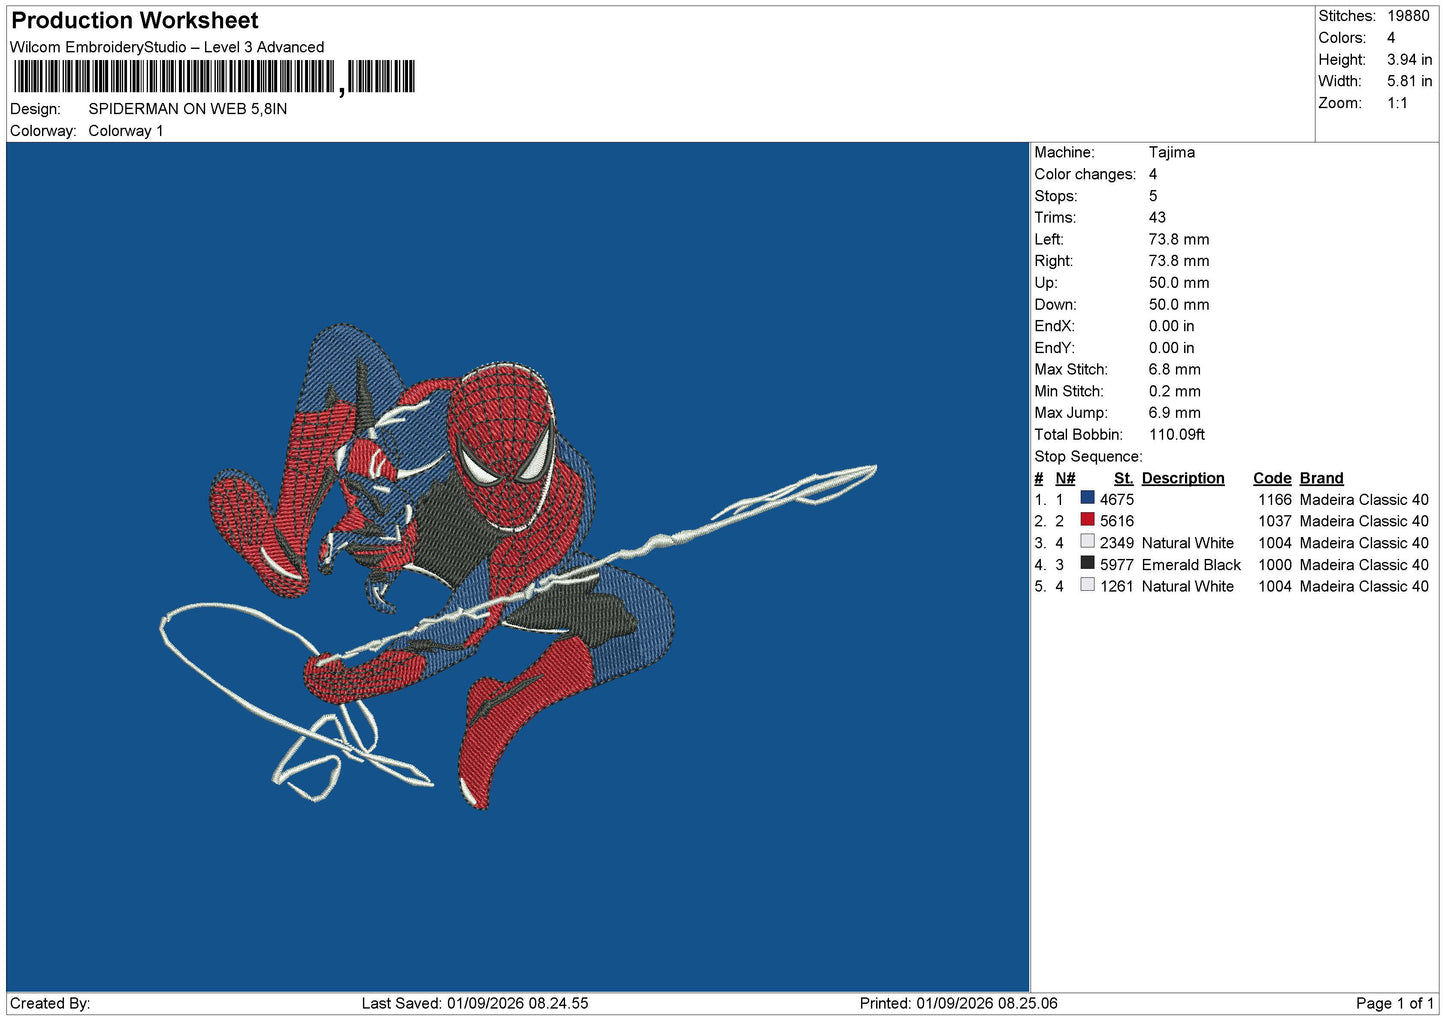Click the design name SPIDERMAN ON WEB 5,8IN
This screenshot has width=1445, height=1021.
188,109
